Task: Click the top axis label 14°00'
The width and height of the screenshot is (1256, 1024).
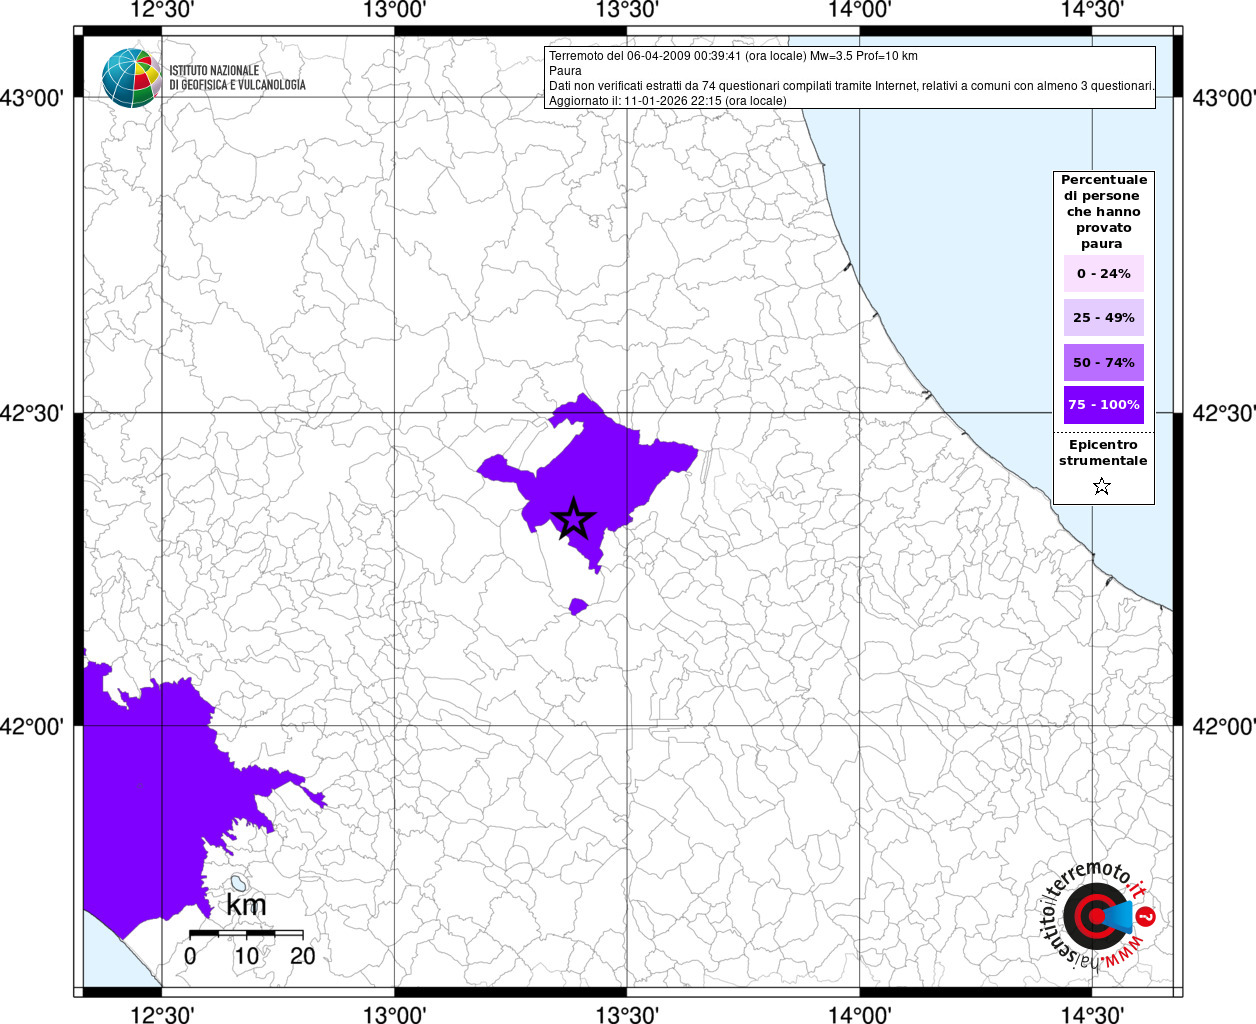Action: click(x=860, y=10)
